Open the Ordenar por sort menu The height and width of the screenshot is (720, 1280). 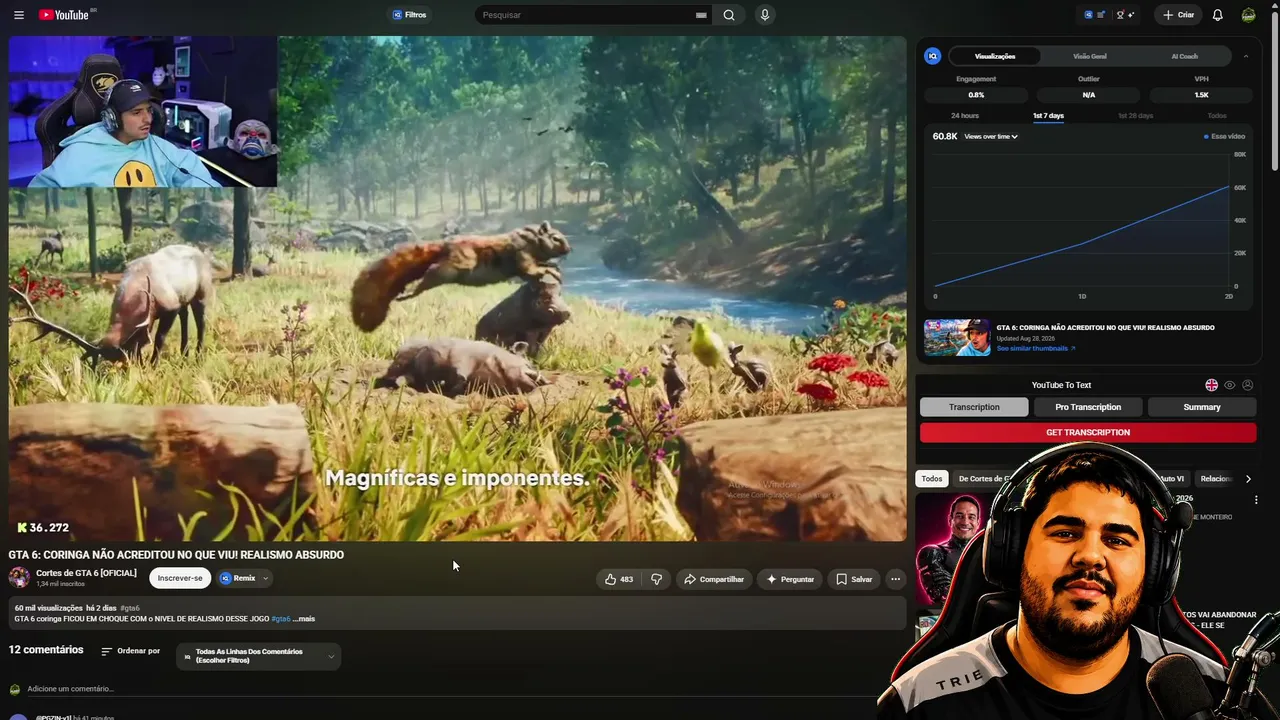[130, 651]
